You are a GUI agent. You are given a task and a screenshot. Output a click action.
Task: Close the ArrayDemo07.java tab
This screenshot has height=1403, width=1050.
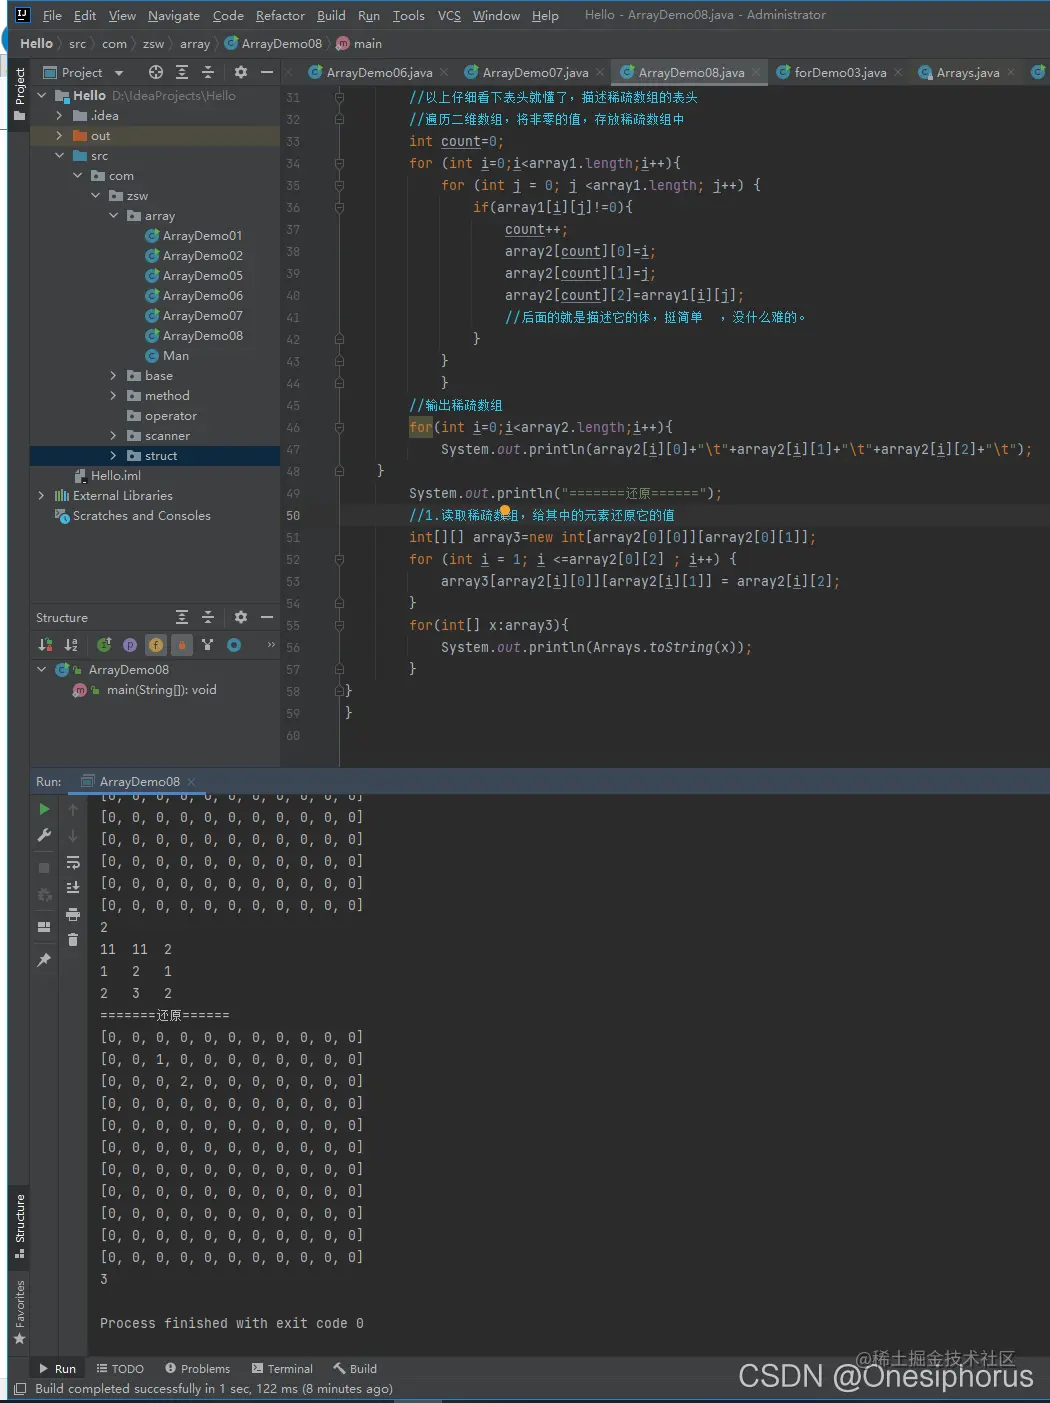point(600,72)
